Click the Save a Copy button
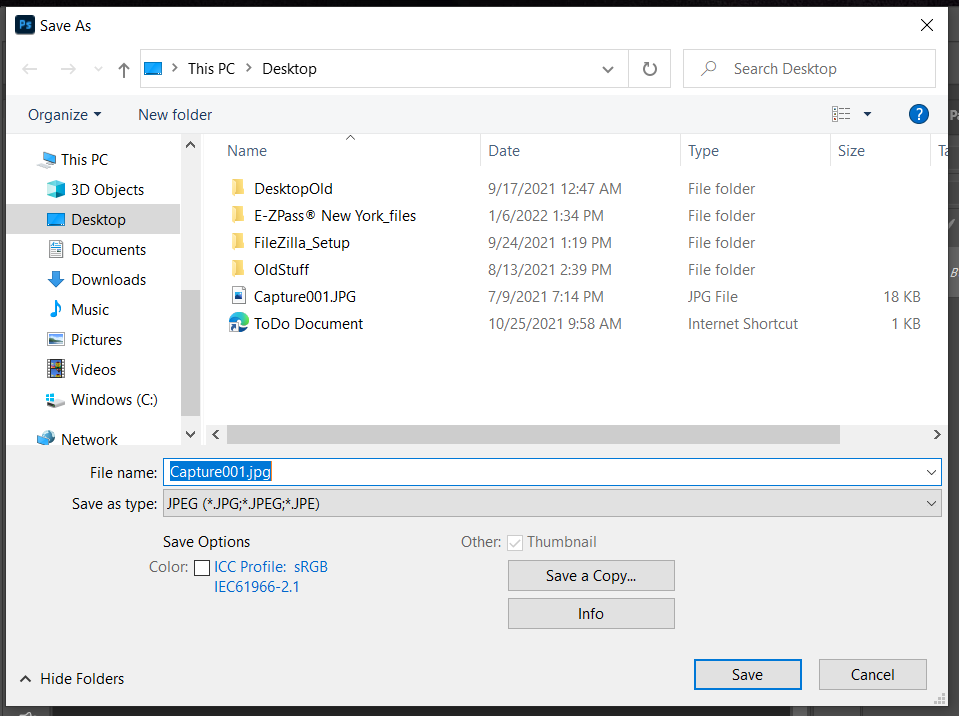This screenshot has width=959, height=716. click(x=591, y=575)
